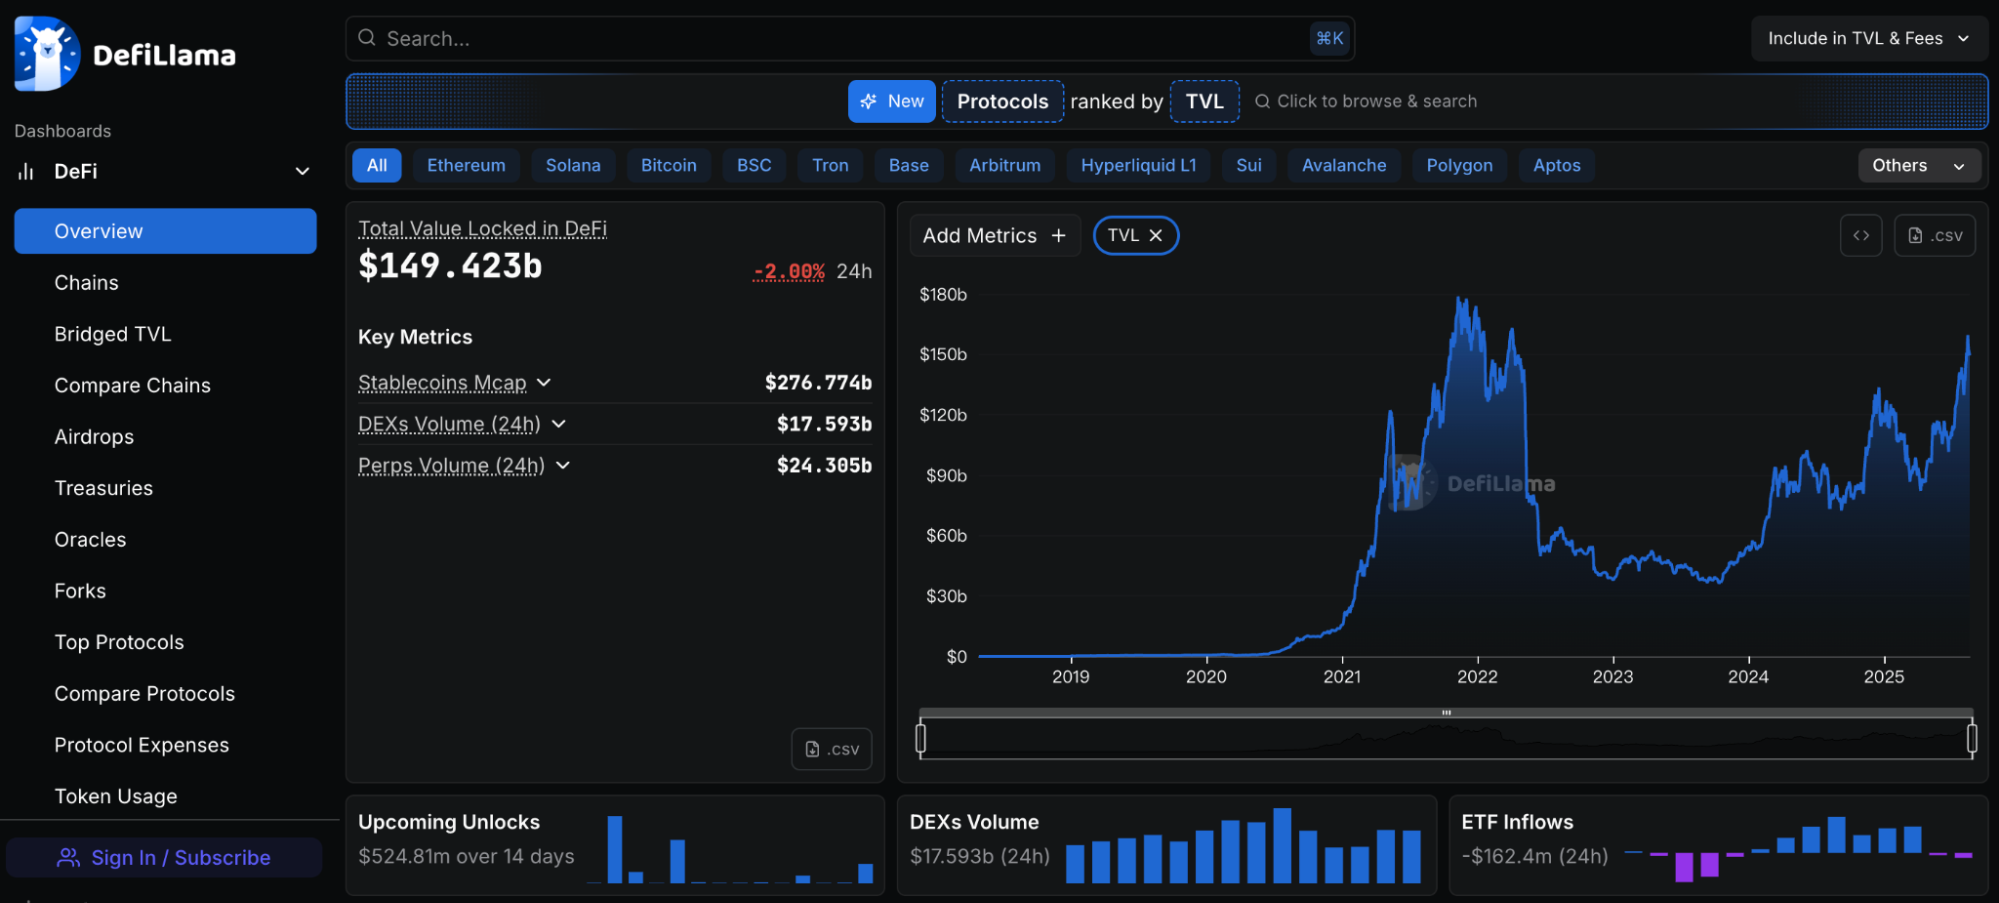Open the Overview page
The image size is (1999, 903).
pos(165,231)
